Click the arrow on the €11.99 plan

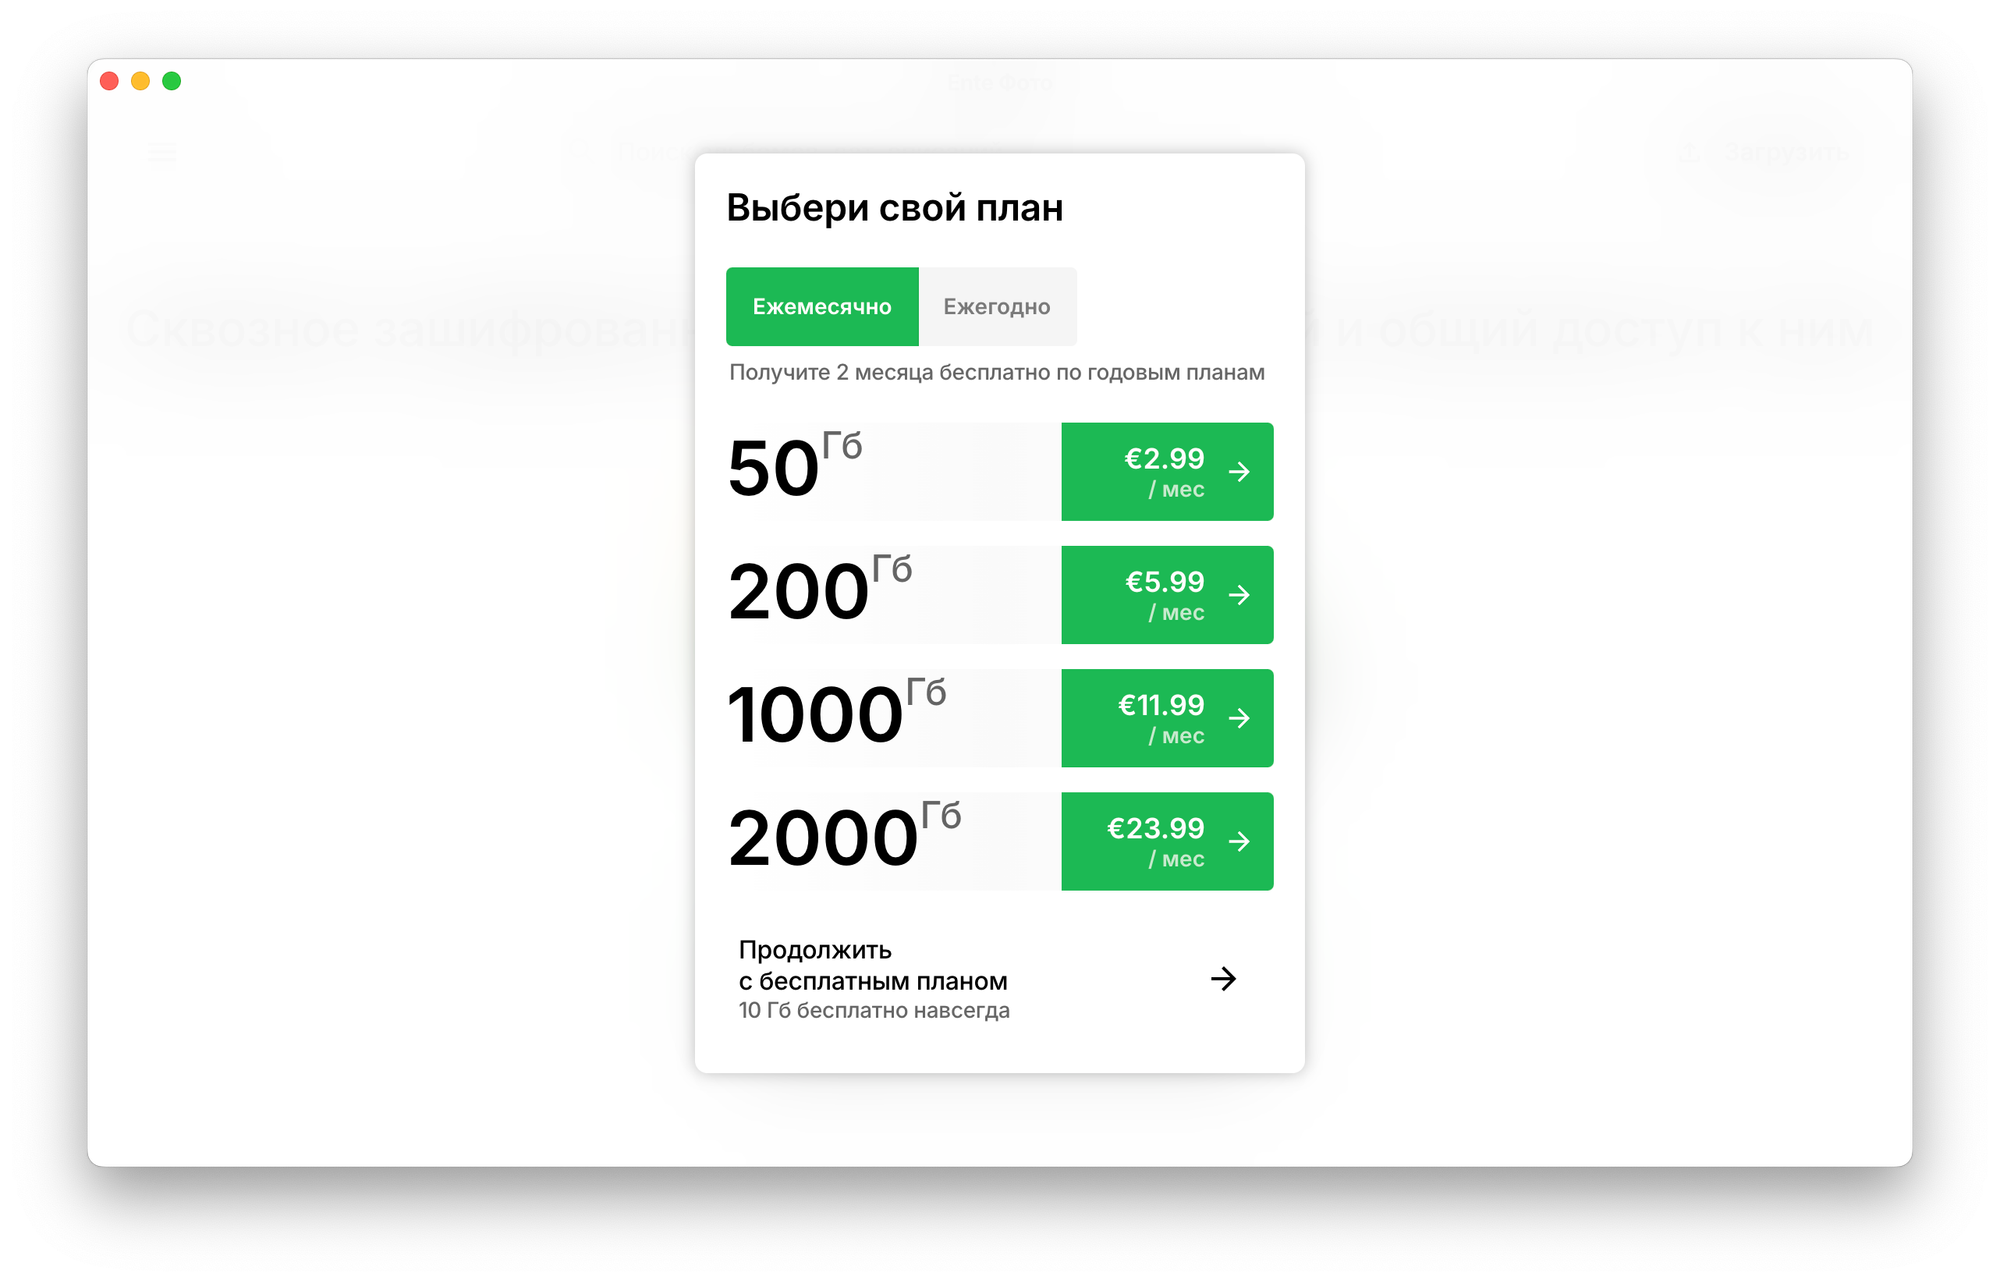coord(1239,718)
